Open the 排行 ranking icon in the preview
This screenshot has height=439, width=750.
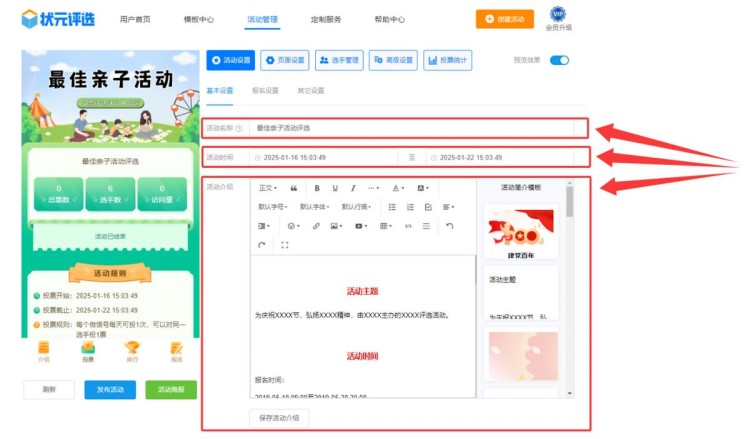tap(132, 350)
